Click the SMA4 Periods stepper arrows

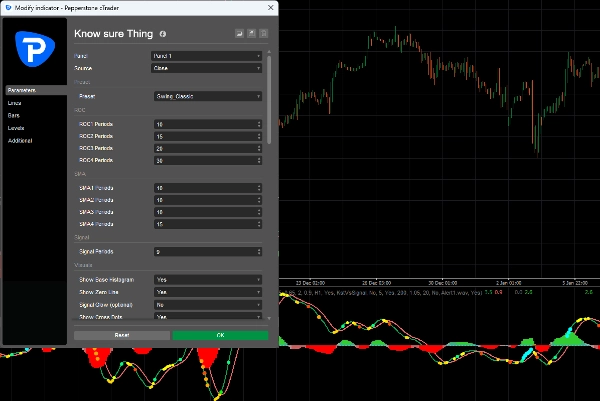click(x=259, y=224)
